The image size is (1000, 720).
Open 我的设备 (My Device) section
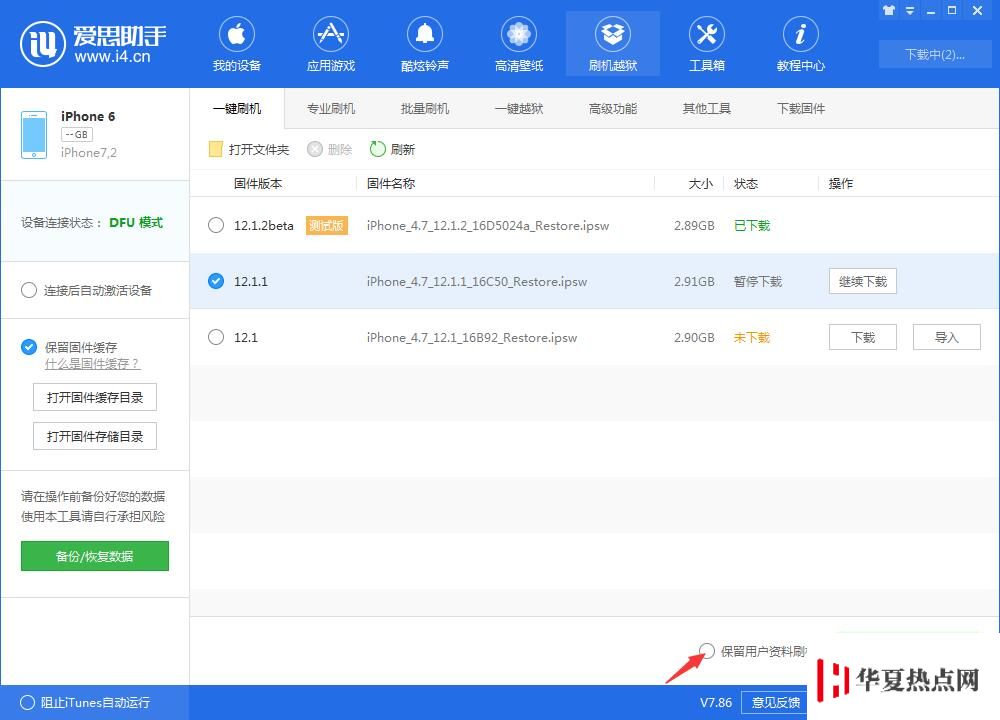point(237,44)
